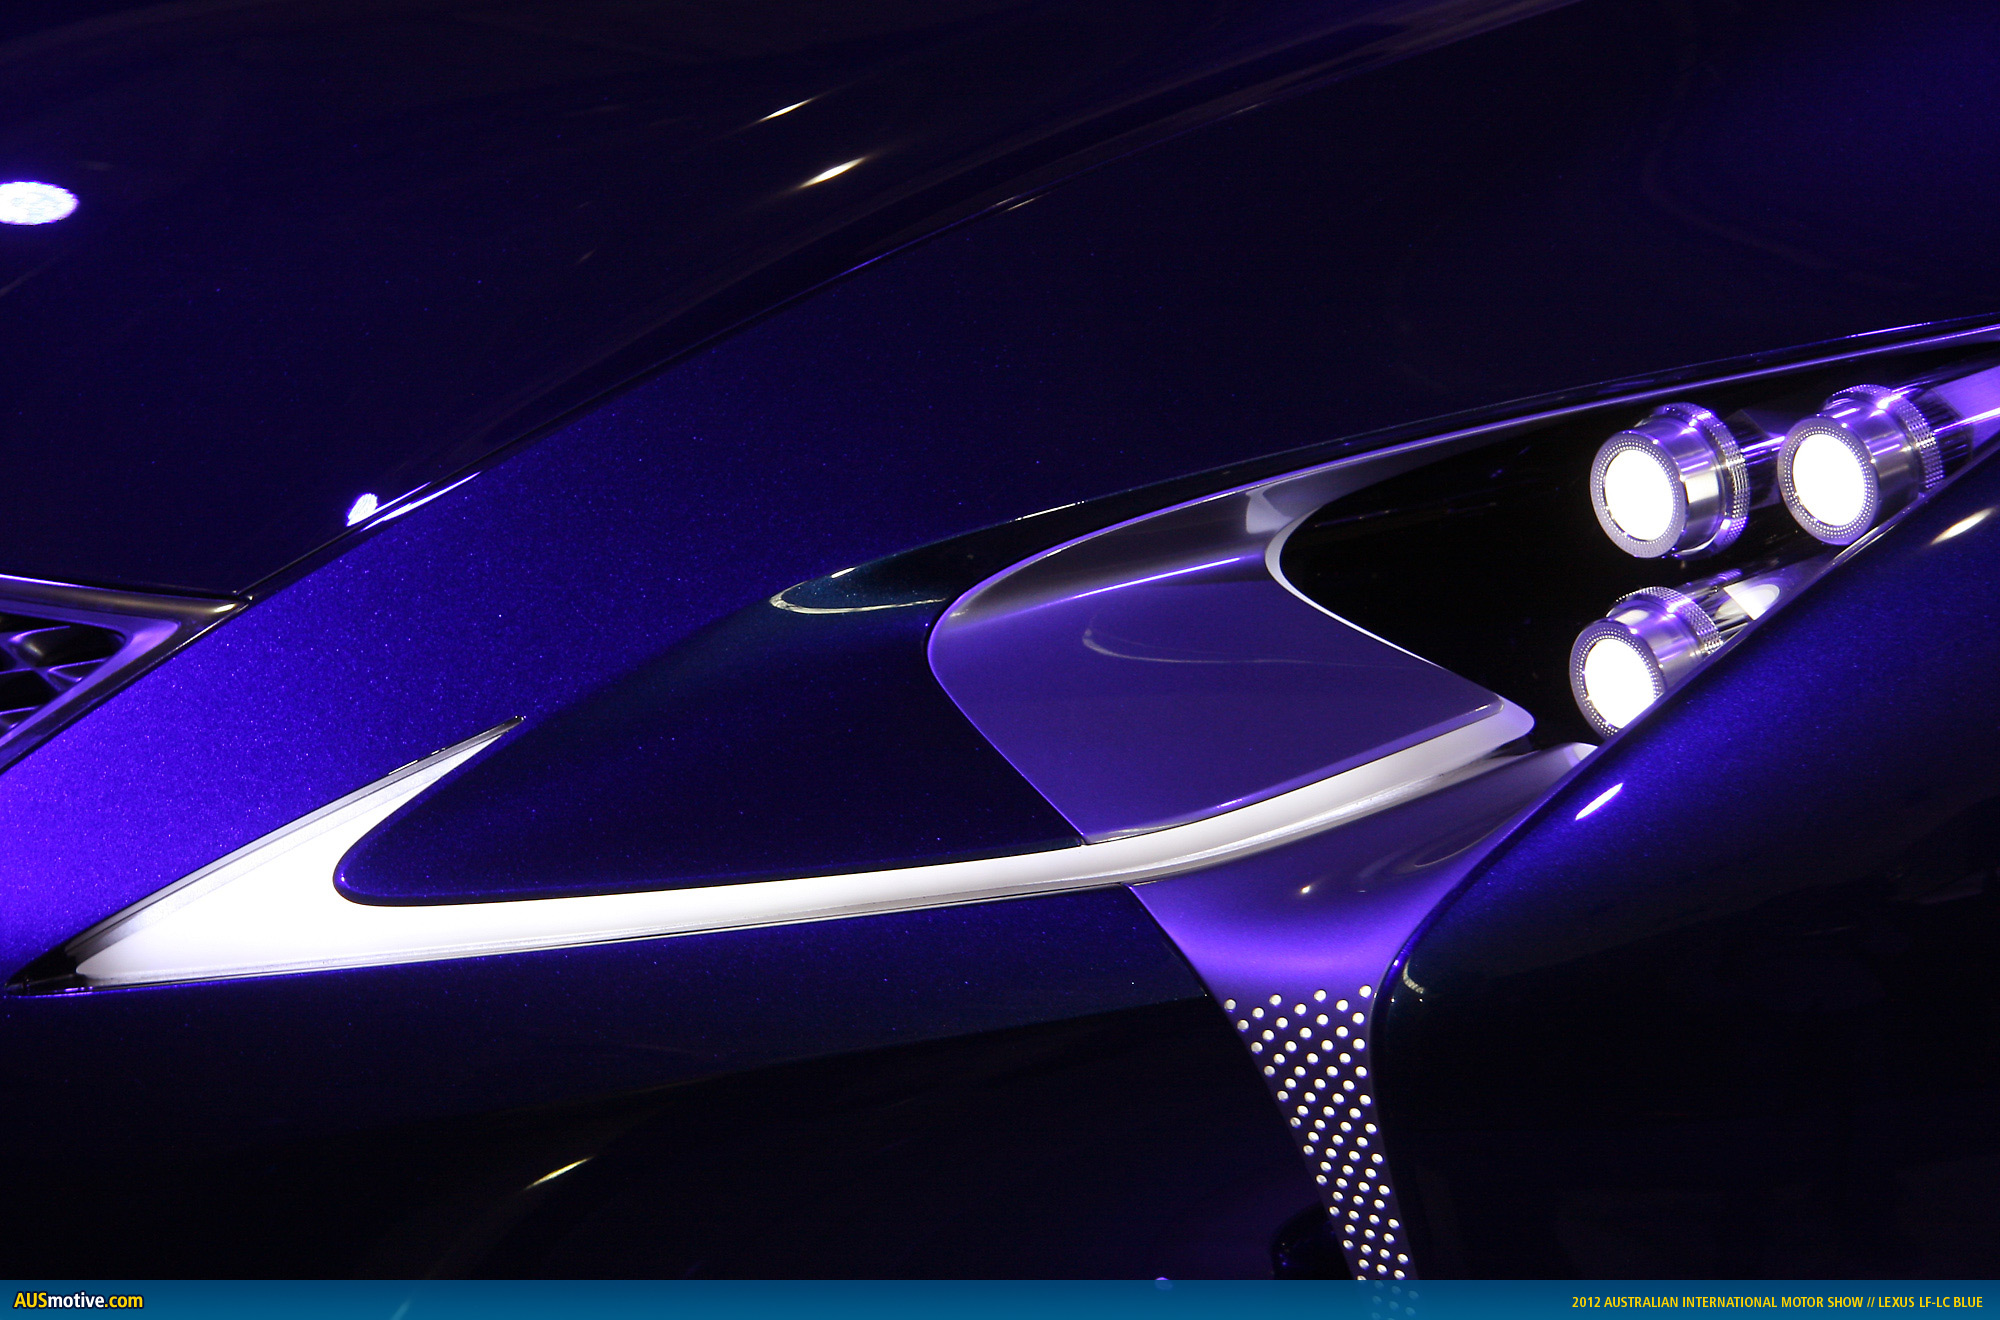
Task: Click the small white glint on hood crease
Action: (x=362, y=508)
